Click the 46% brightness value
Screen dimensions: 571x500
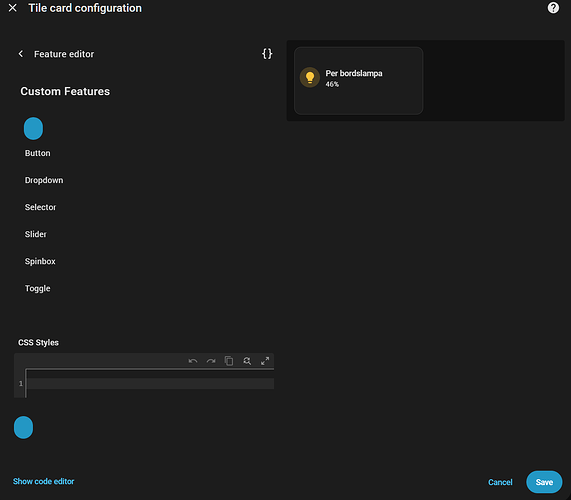click(332, 84)
